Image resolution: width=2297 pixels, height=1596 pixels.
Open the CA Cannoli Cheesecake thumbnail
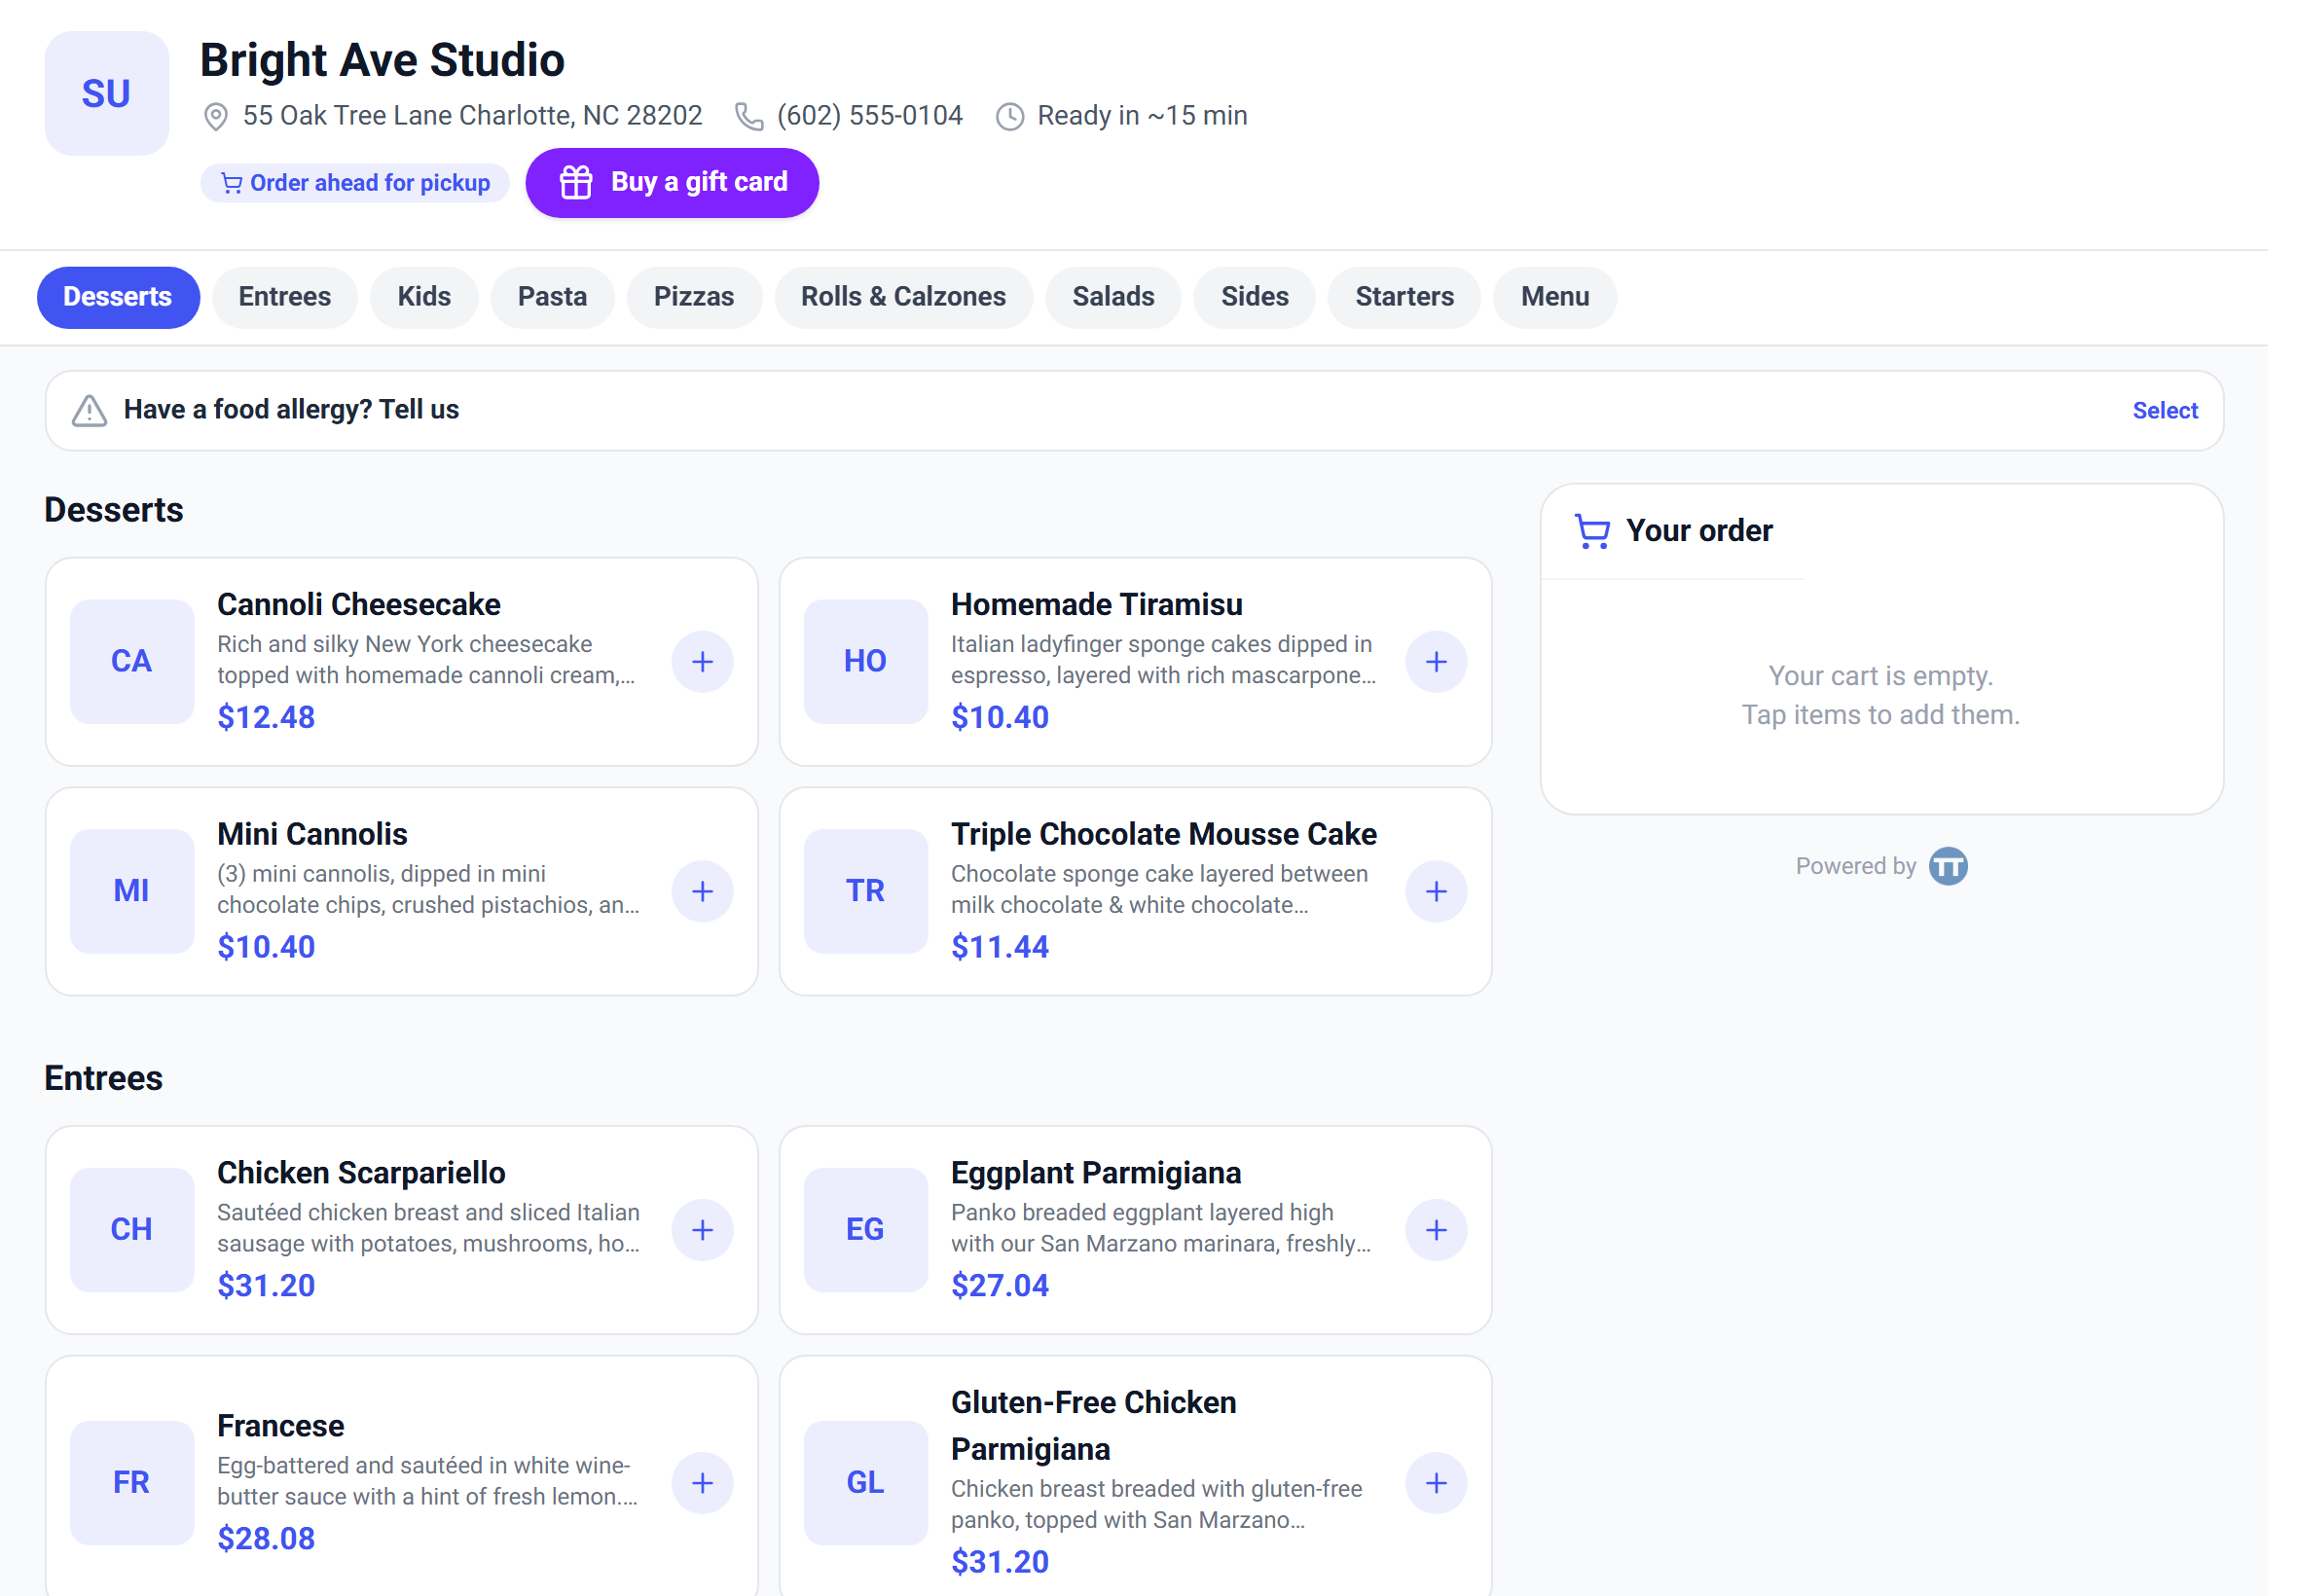(x=131, y=661)
